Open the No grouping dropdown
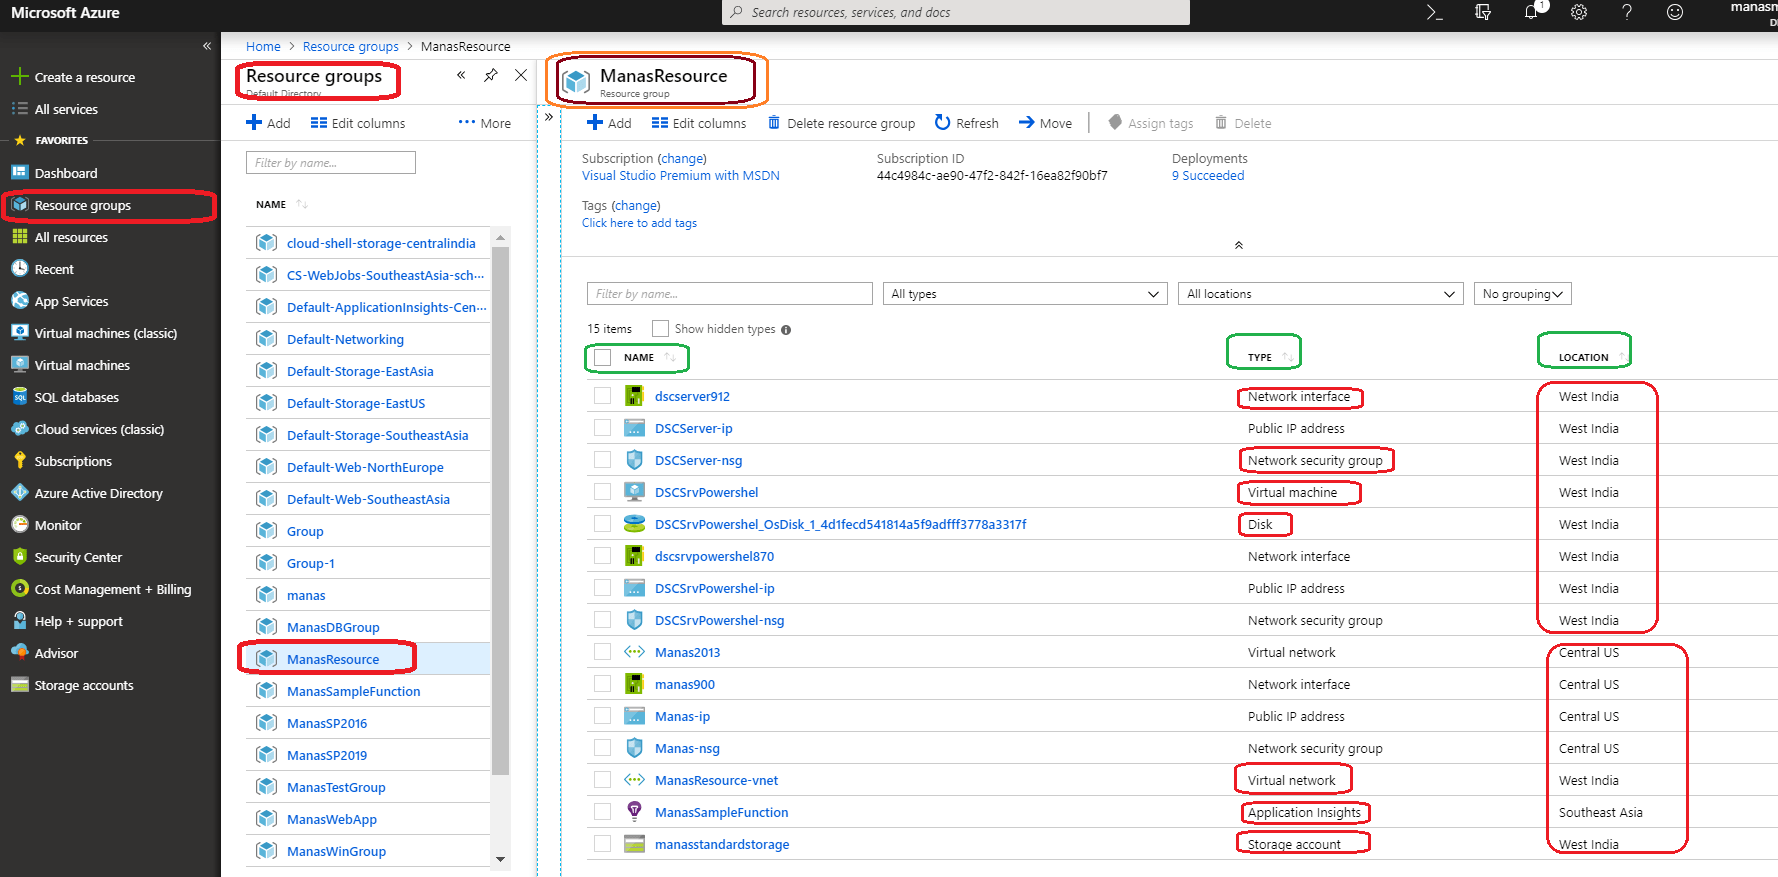The image size is (1778, 877). (1522, 293)
